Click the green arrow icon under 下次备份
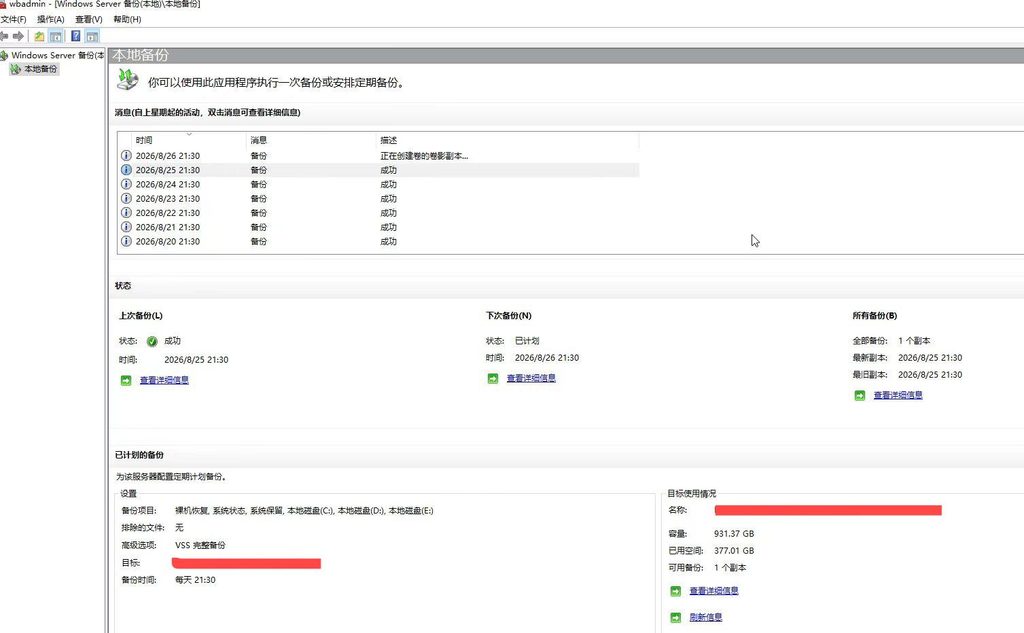Image resolution: width=1024 pixels, height=633 pixels. pos(493,378)
